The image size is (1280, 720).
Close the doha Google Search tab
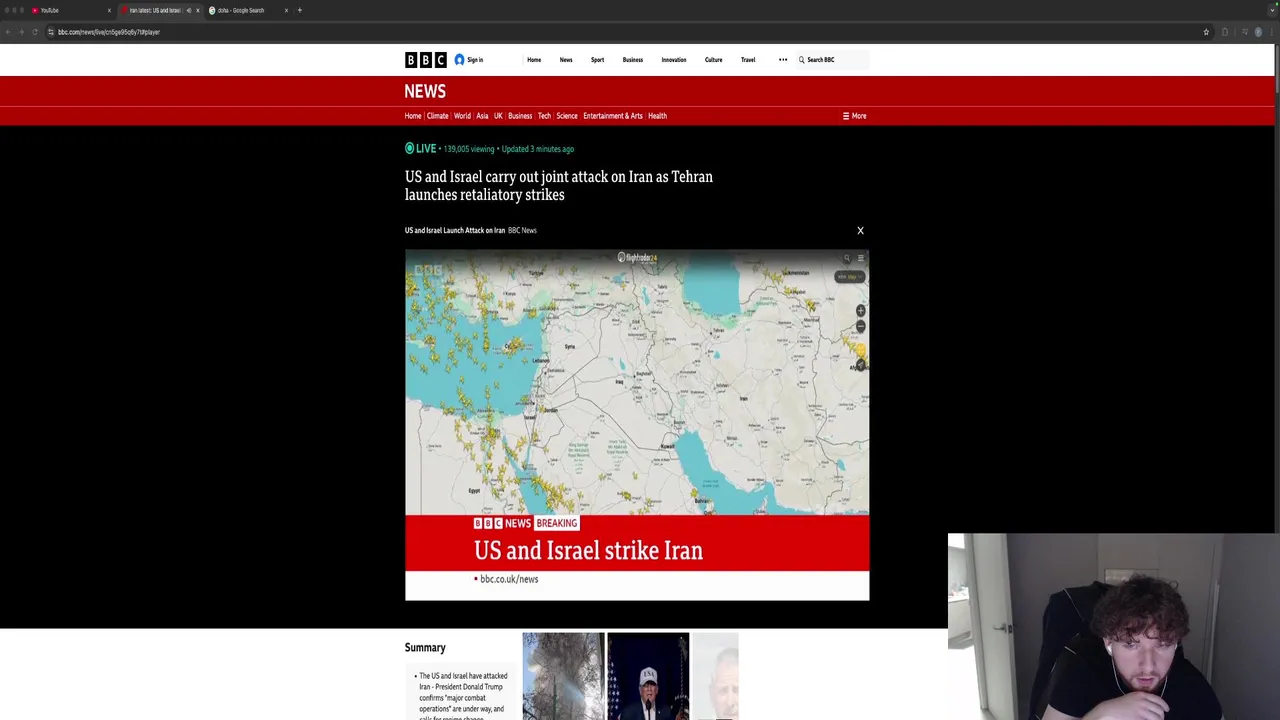click(x=286, y=10)
